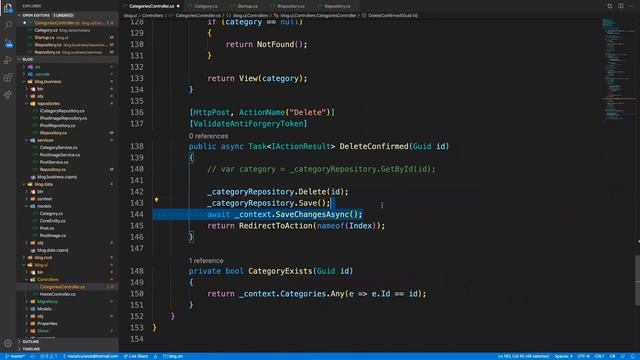Switch to the IRepository.cs editor tab

point(291,6)
